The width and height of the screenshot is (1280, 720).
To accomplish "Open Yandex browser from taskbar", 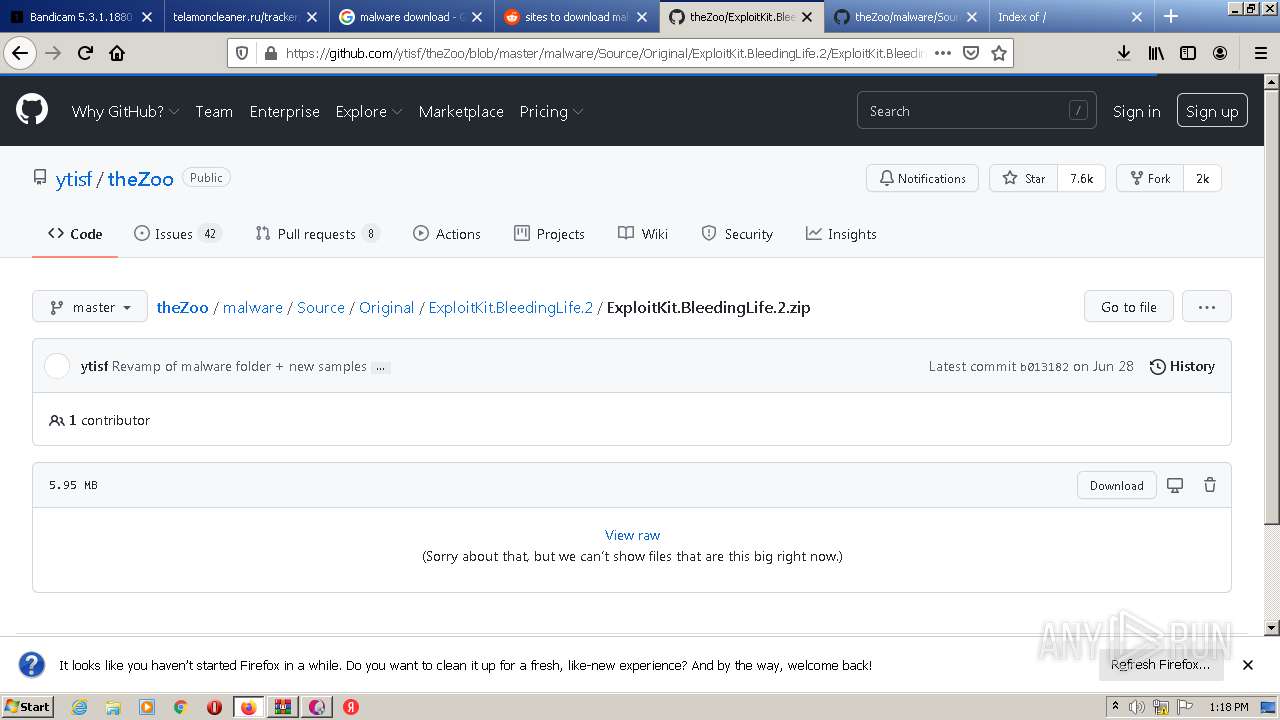I will 351,706.
